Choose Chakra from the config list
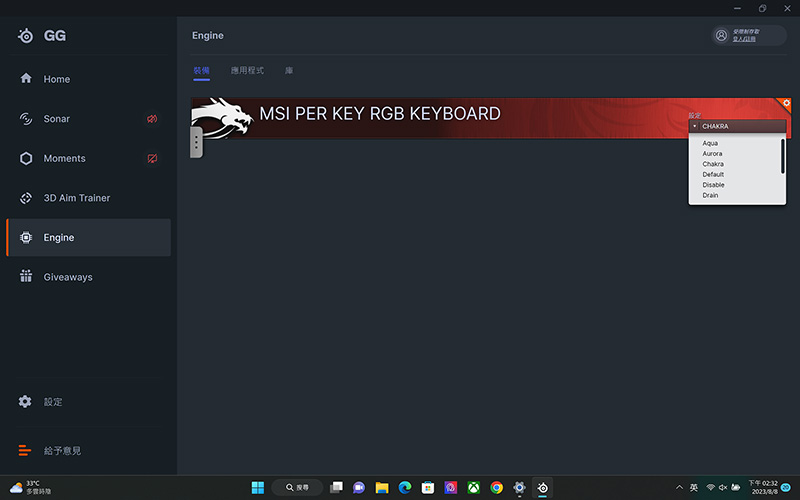 (713, 164)
